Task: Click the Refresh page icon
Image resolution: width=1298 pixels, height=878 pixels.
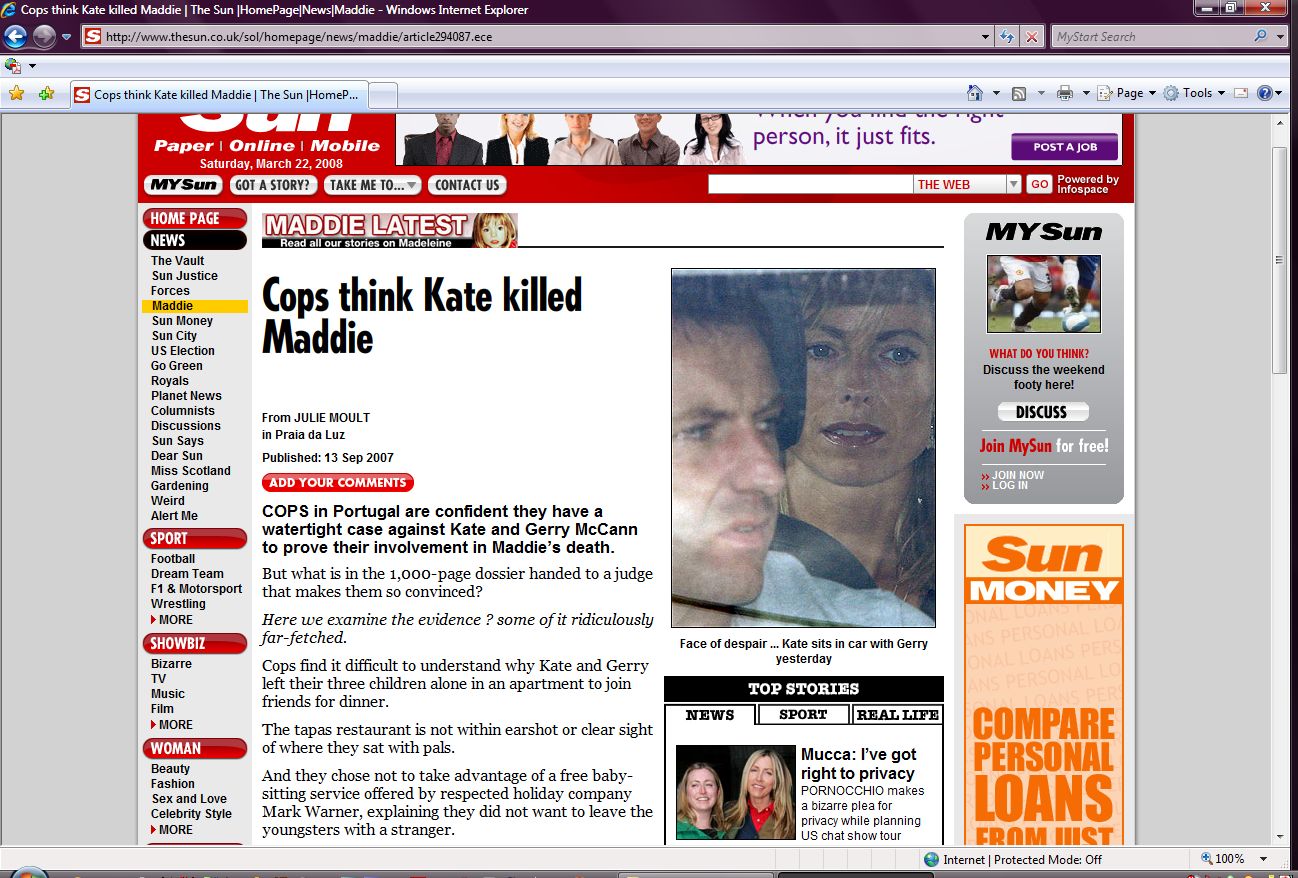Action: (x=1008, y=37)
